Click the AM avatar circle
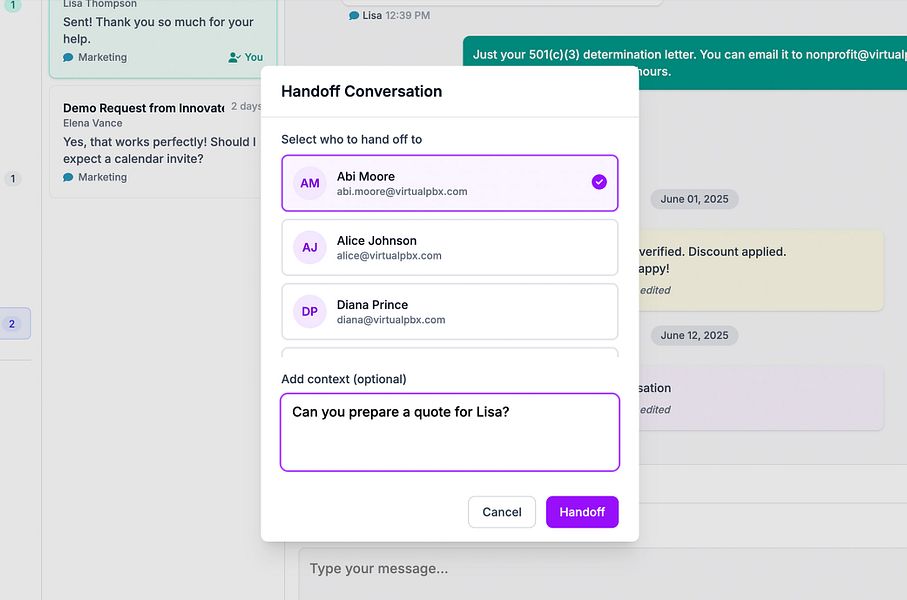Image resolution: width=907 pixels, height=600 pixels. [310, 183]
